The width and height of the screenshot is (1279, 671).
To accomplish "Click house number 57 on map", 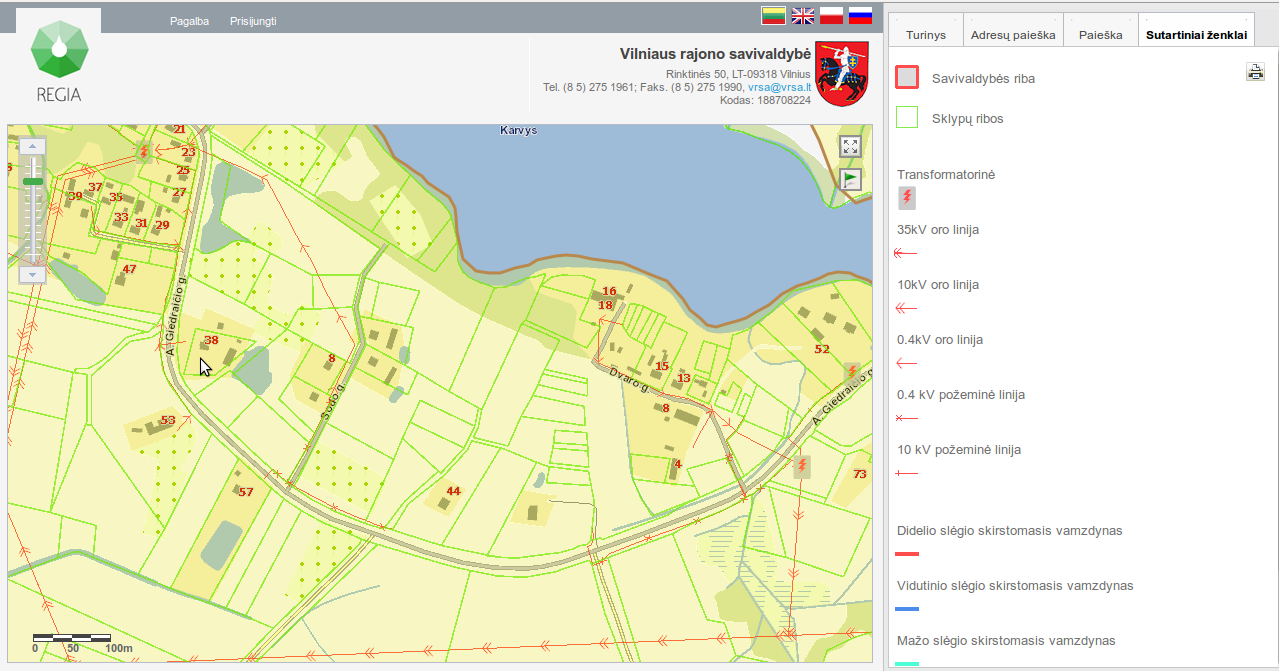I will coord(246,492).
